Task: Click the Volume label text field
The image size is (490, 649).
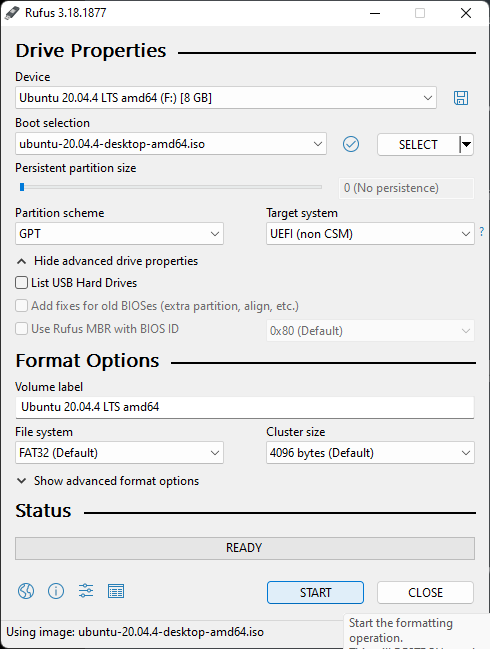Action: [x=245, y=407]
